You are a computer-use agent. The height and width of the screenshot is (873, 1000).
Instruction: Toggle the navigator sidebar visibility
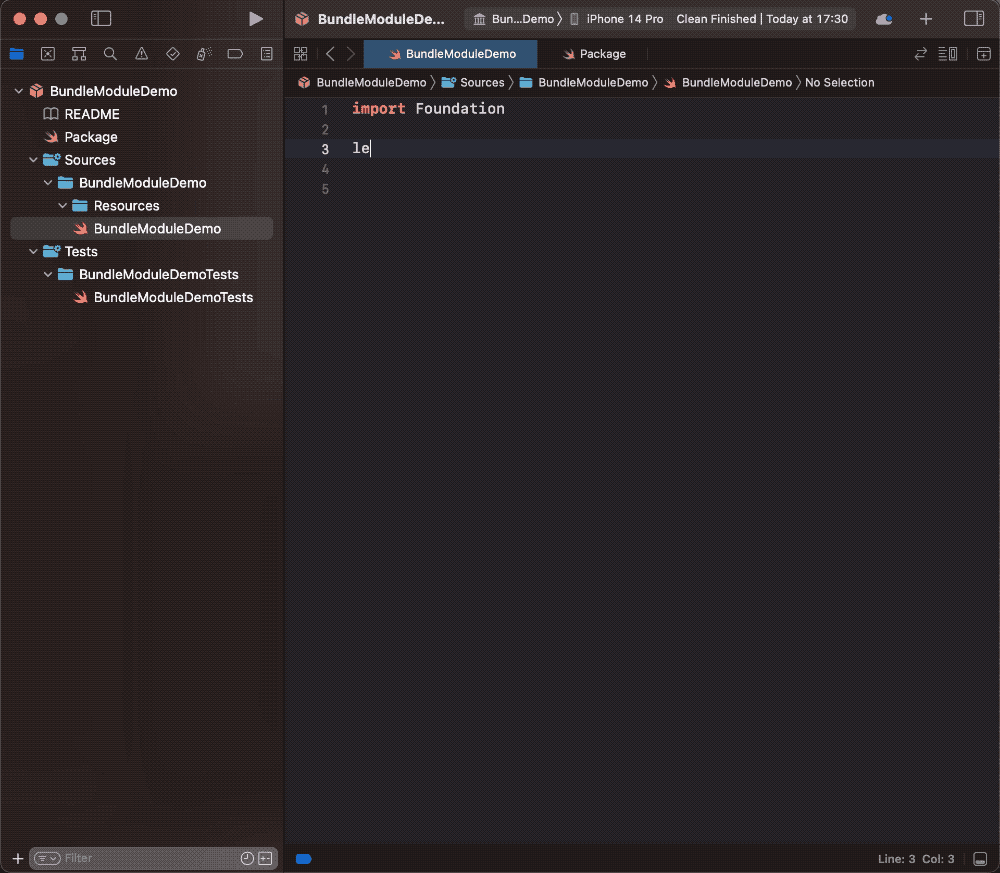coord(100,17)
